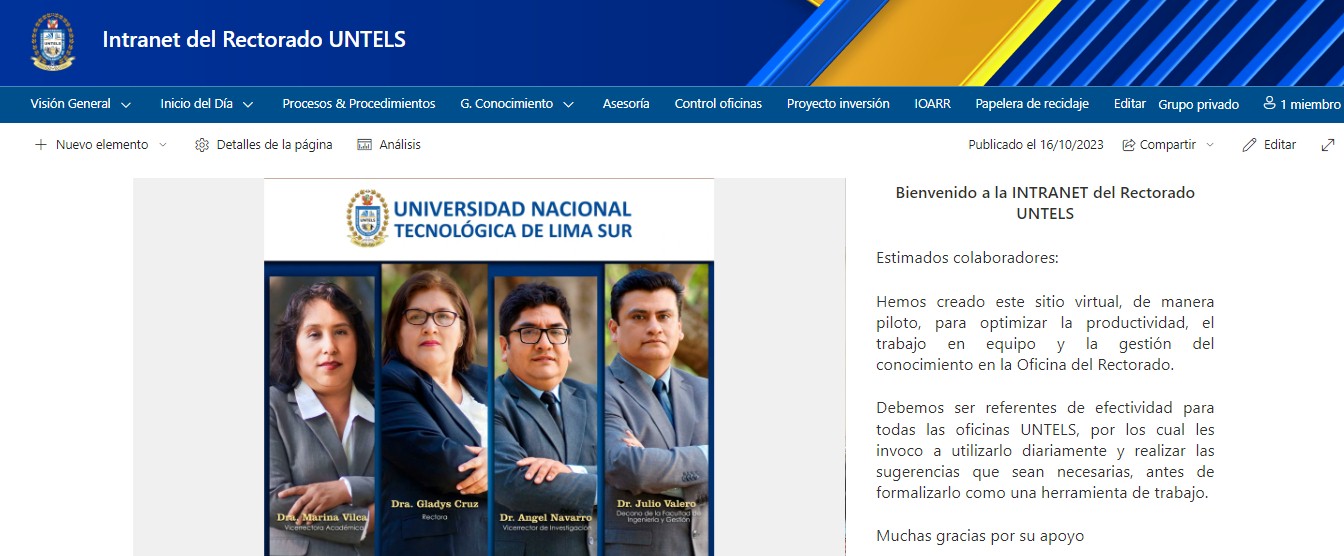
Task: Open the Papelera de reciclaje link
Action: tap(1032, 104)
